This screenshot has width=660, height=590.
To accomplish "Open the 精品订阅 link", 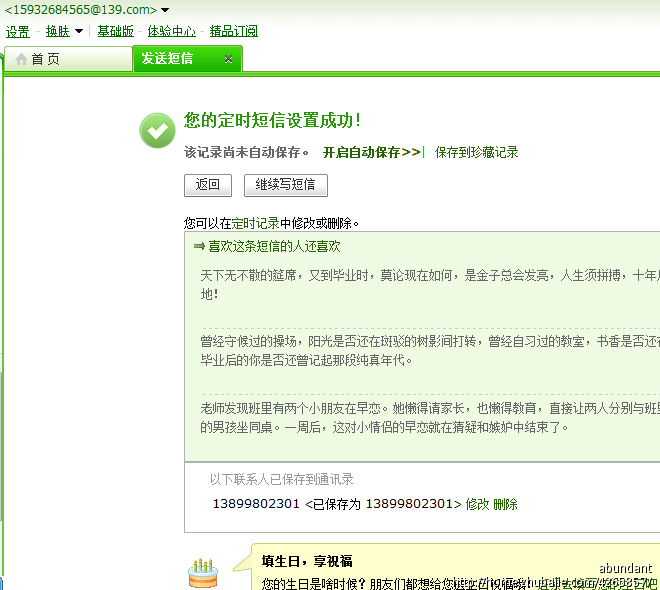I will coord(234,31).
